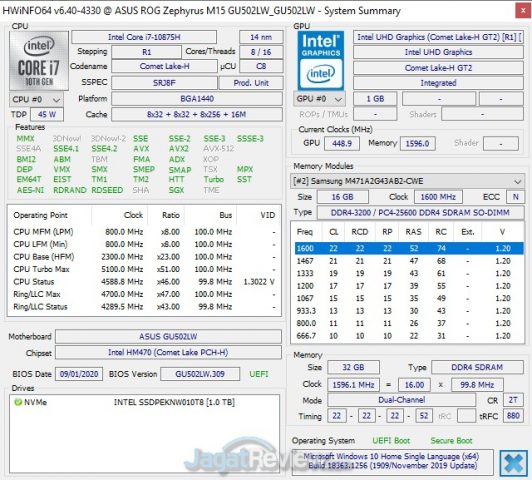Click the Intel Graphics logo
Viewport: 532px width, 480px height.
tap(321, 61)
